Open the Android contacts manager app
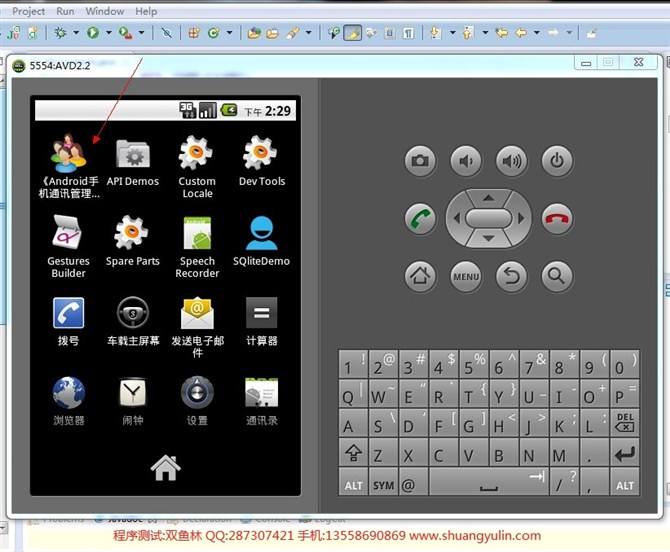Image resolution: width=670 pixels, height=552 pixels. (x=68, y=166)
